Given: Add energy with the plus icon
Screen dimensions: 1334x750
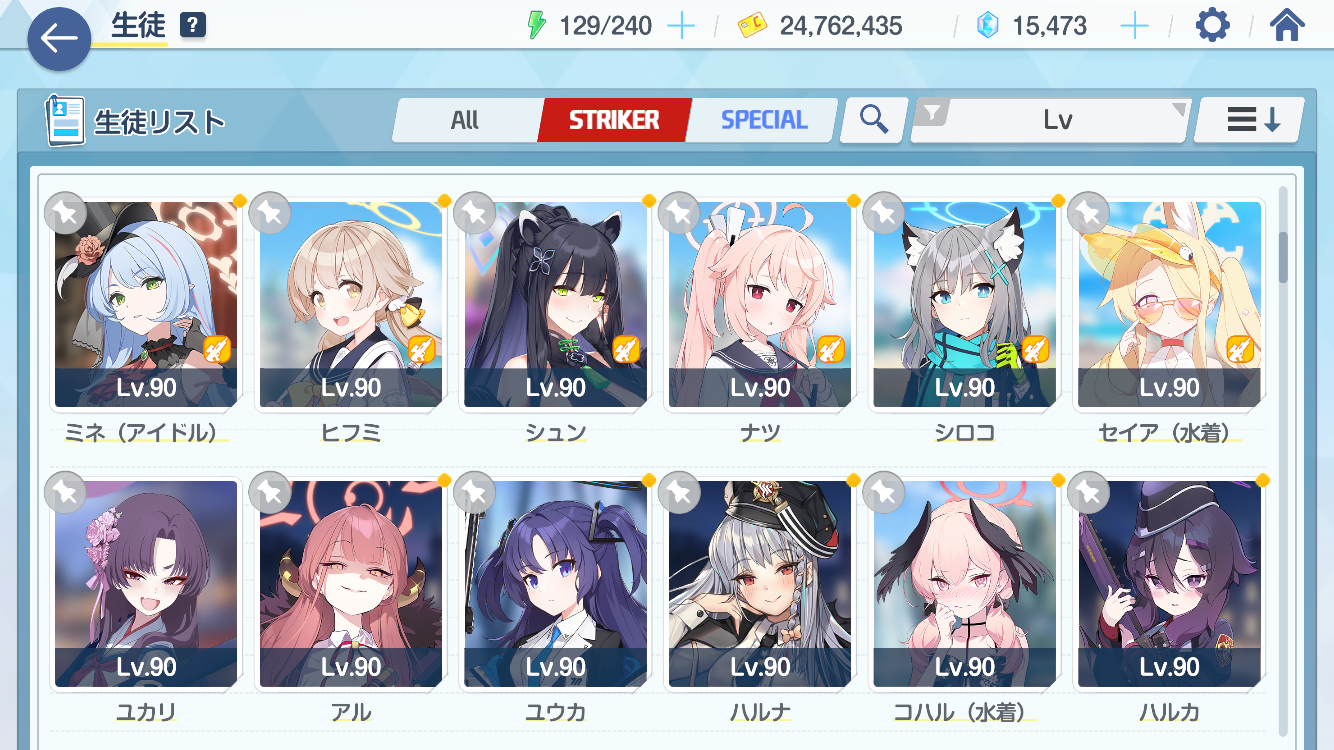Looking at the screenshot, I should (681, 26).
